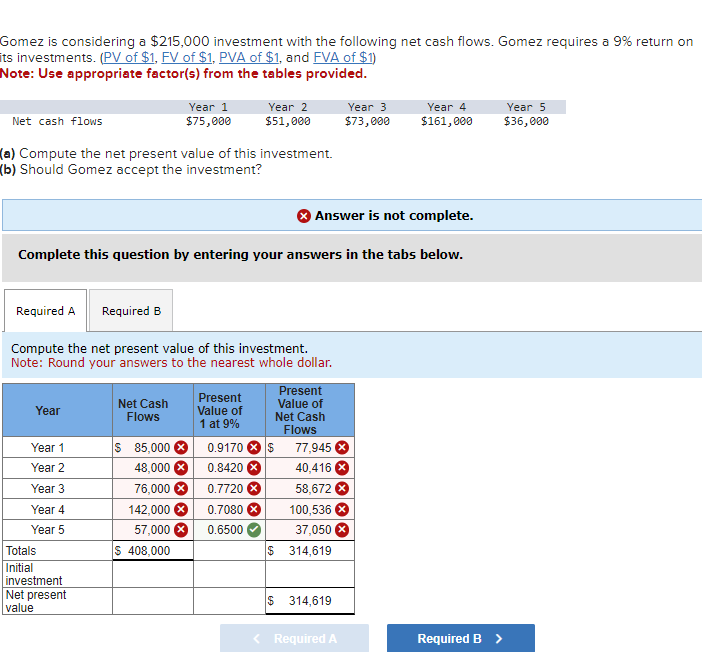This screenshot has height=652, width=702.
Task: Click Year 1 PV factor field 0.9170
Action: pos(229,447)
